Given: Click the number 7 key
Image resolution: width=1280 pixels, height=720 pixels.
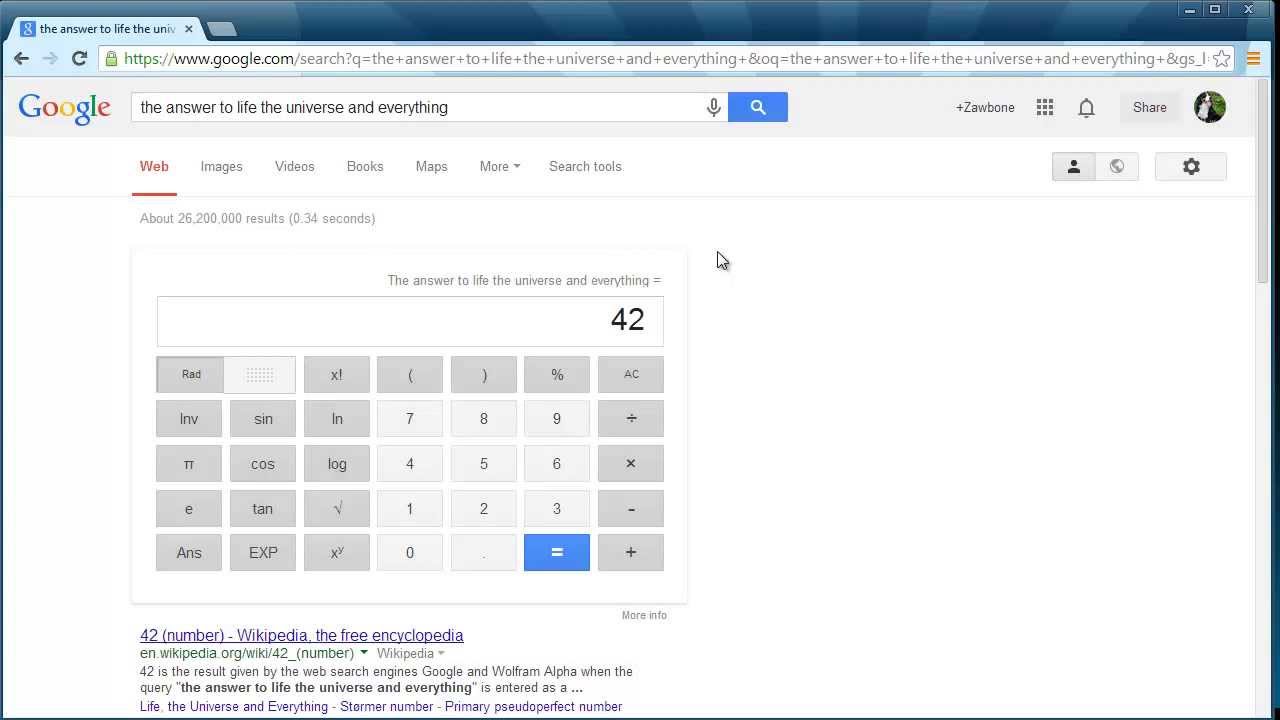Looking at the screenshot, I should 410,419.
